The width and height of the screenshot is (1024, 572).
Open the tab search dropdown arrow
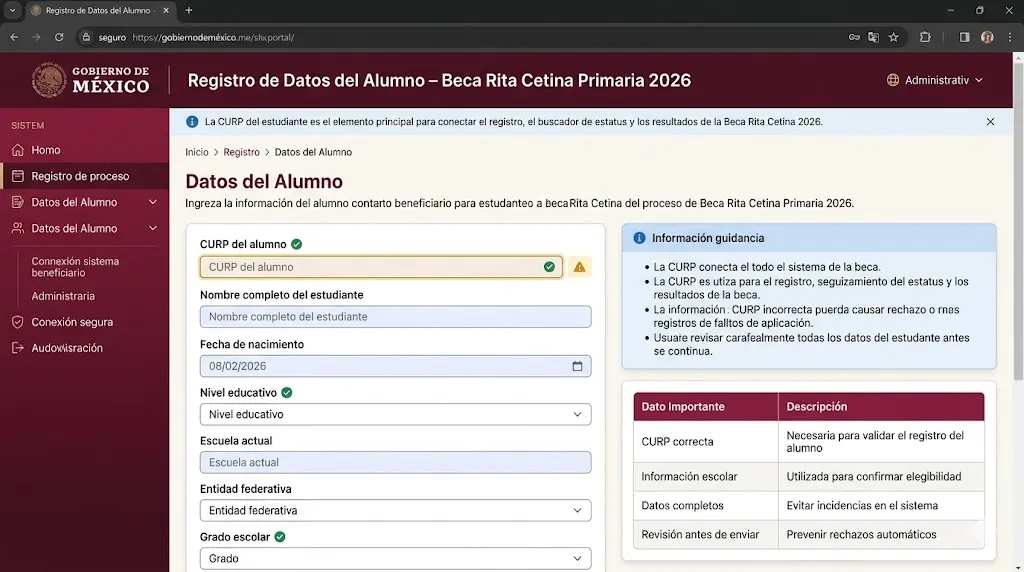pos(12,10)
